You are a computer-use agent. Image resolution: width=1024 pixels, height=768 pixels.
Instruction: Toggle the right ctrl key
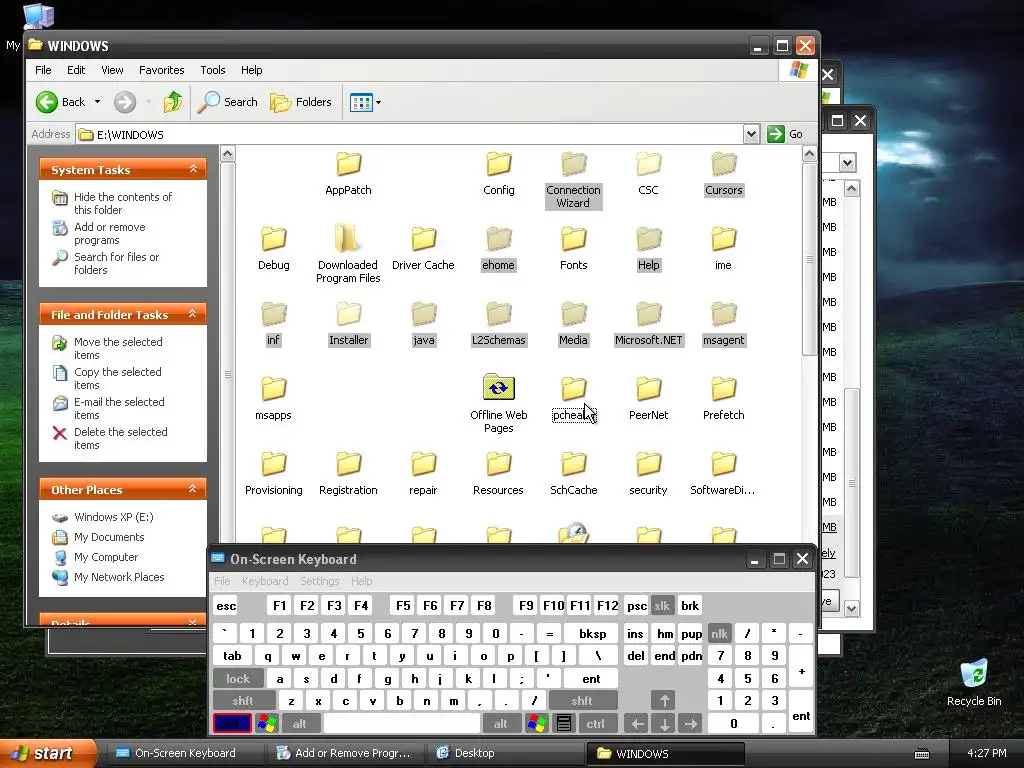pyautogui.click(x=595, y=723)
